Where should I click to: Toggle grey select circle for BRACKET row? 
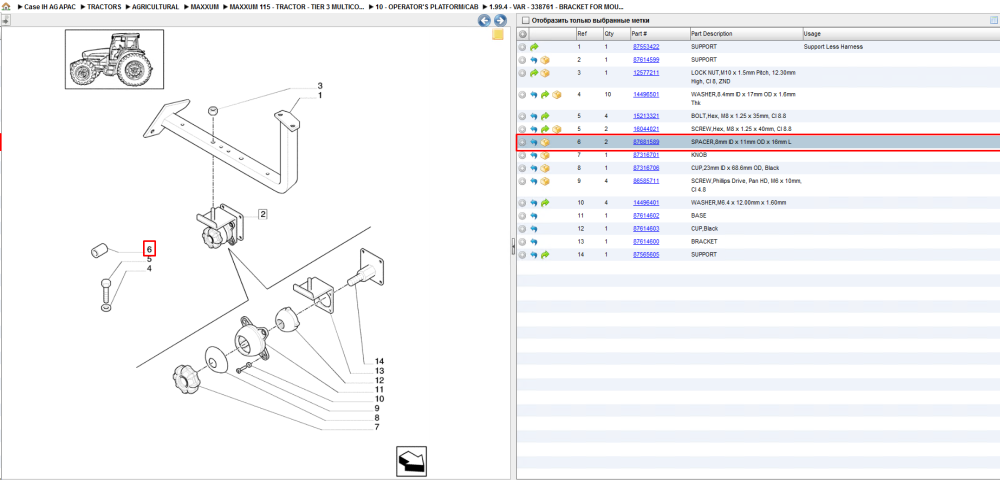[522, 242]
